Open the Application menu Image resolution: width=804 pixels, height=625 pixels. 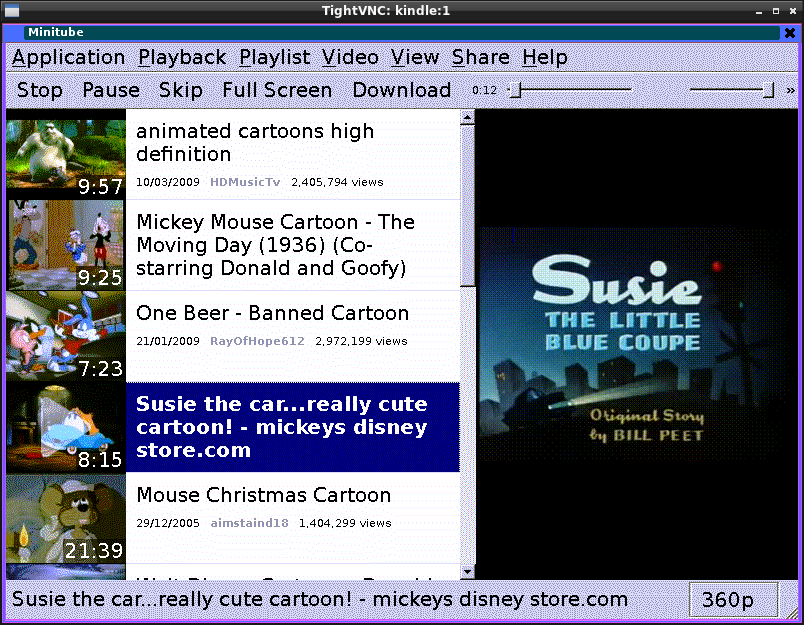(x=69, y=57)
